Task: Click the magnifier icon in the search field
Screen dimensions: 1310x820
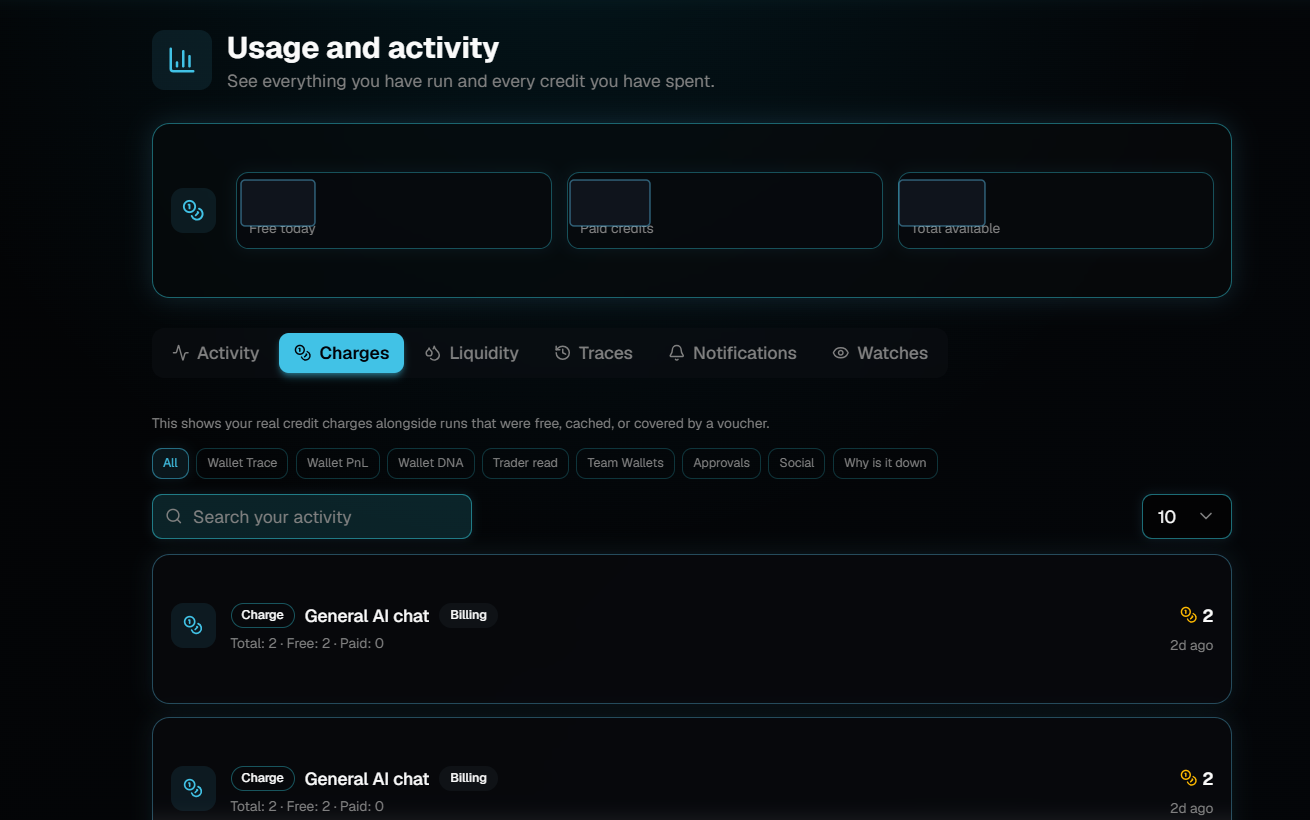Action: 174,516
